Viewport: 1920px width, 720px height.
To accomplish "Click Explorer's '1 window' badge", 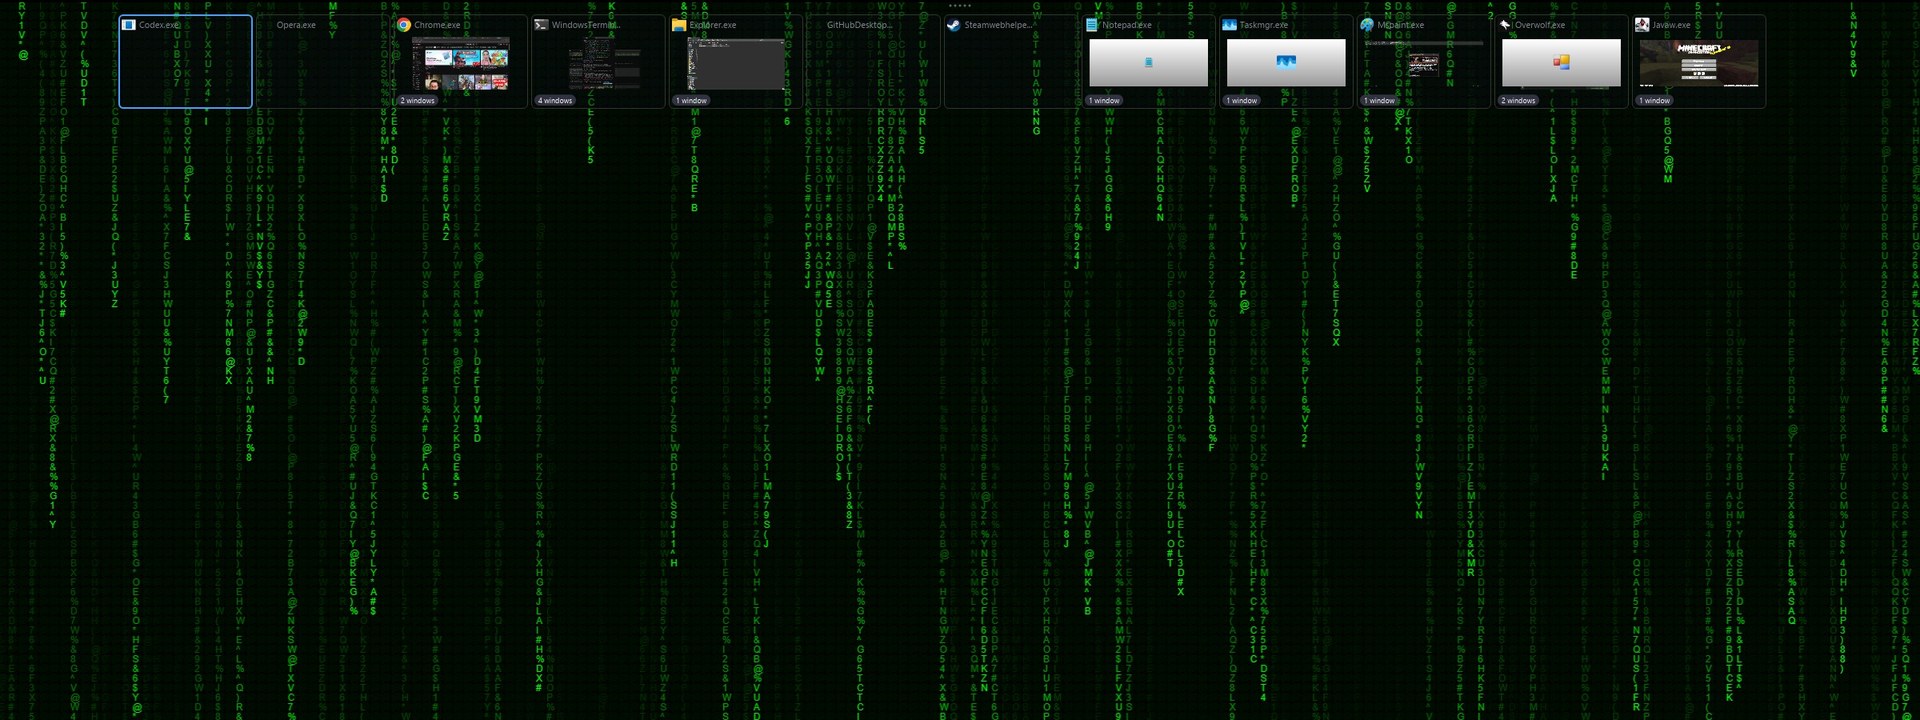I will point(692,101).
